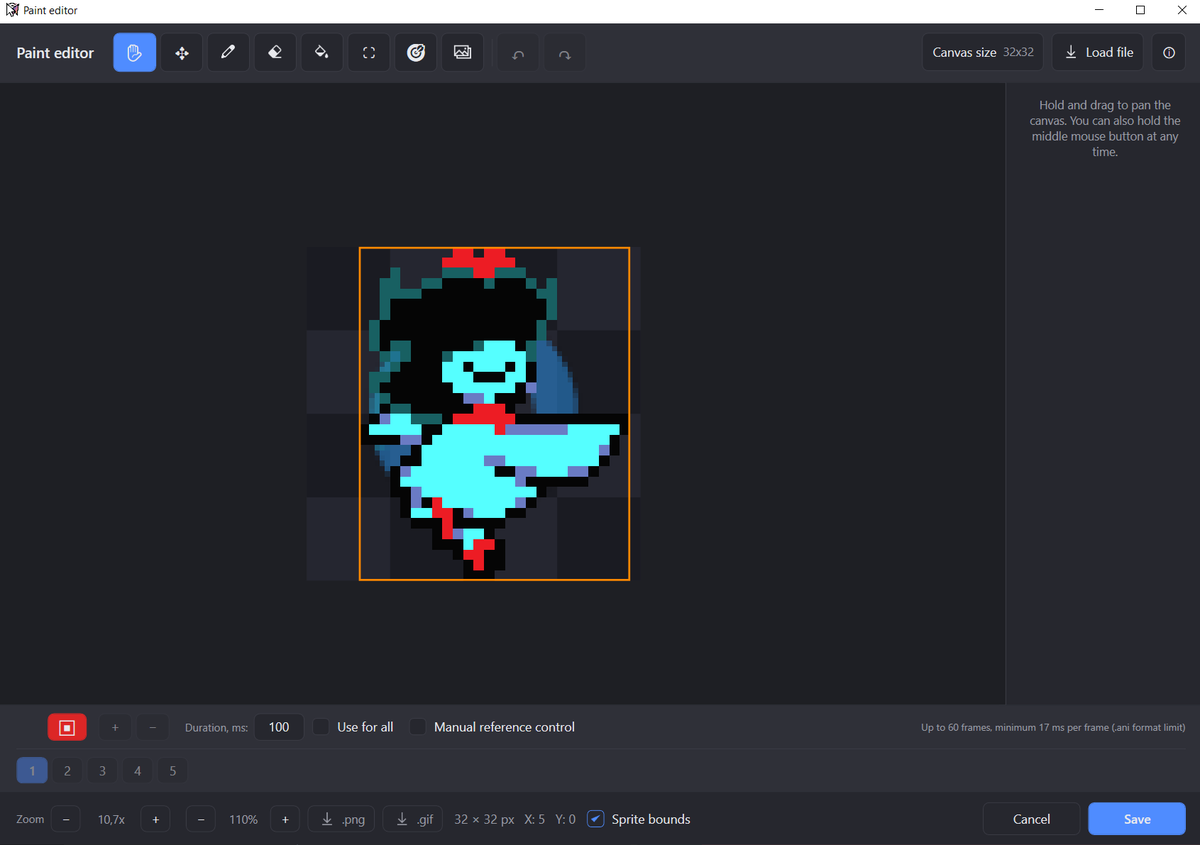Screen dimensions: 1200x845
Task: Open the reference image tool
Action: (x=462, y=52)
